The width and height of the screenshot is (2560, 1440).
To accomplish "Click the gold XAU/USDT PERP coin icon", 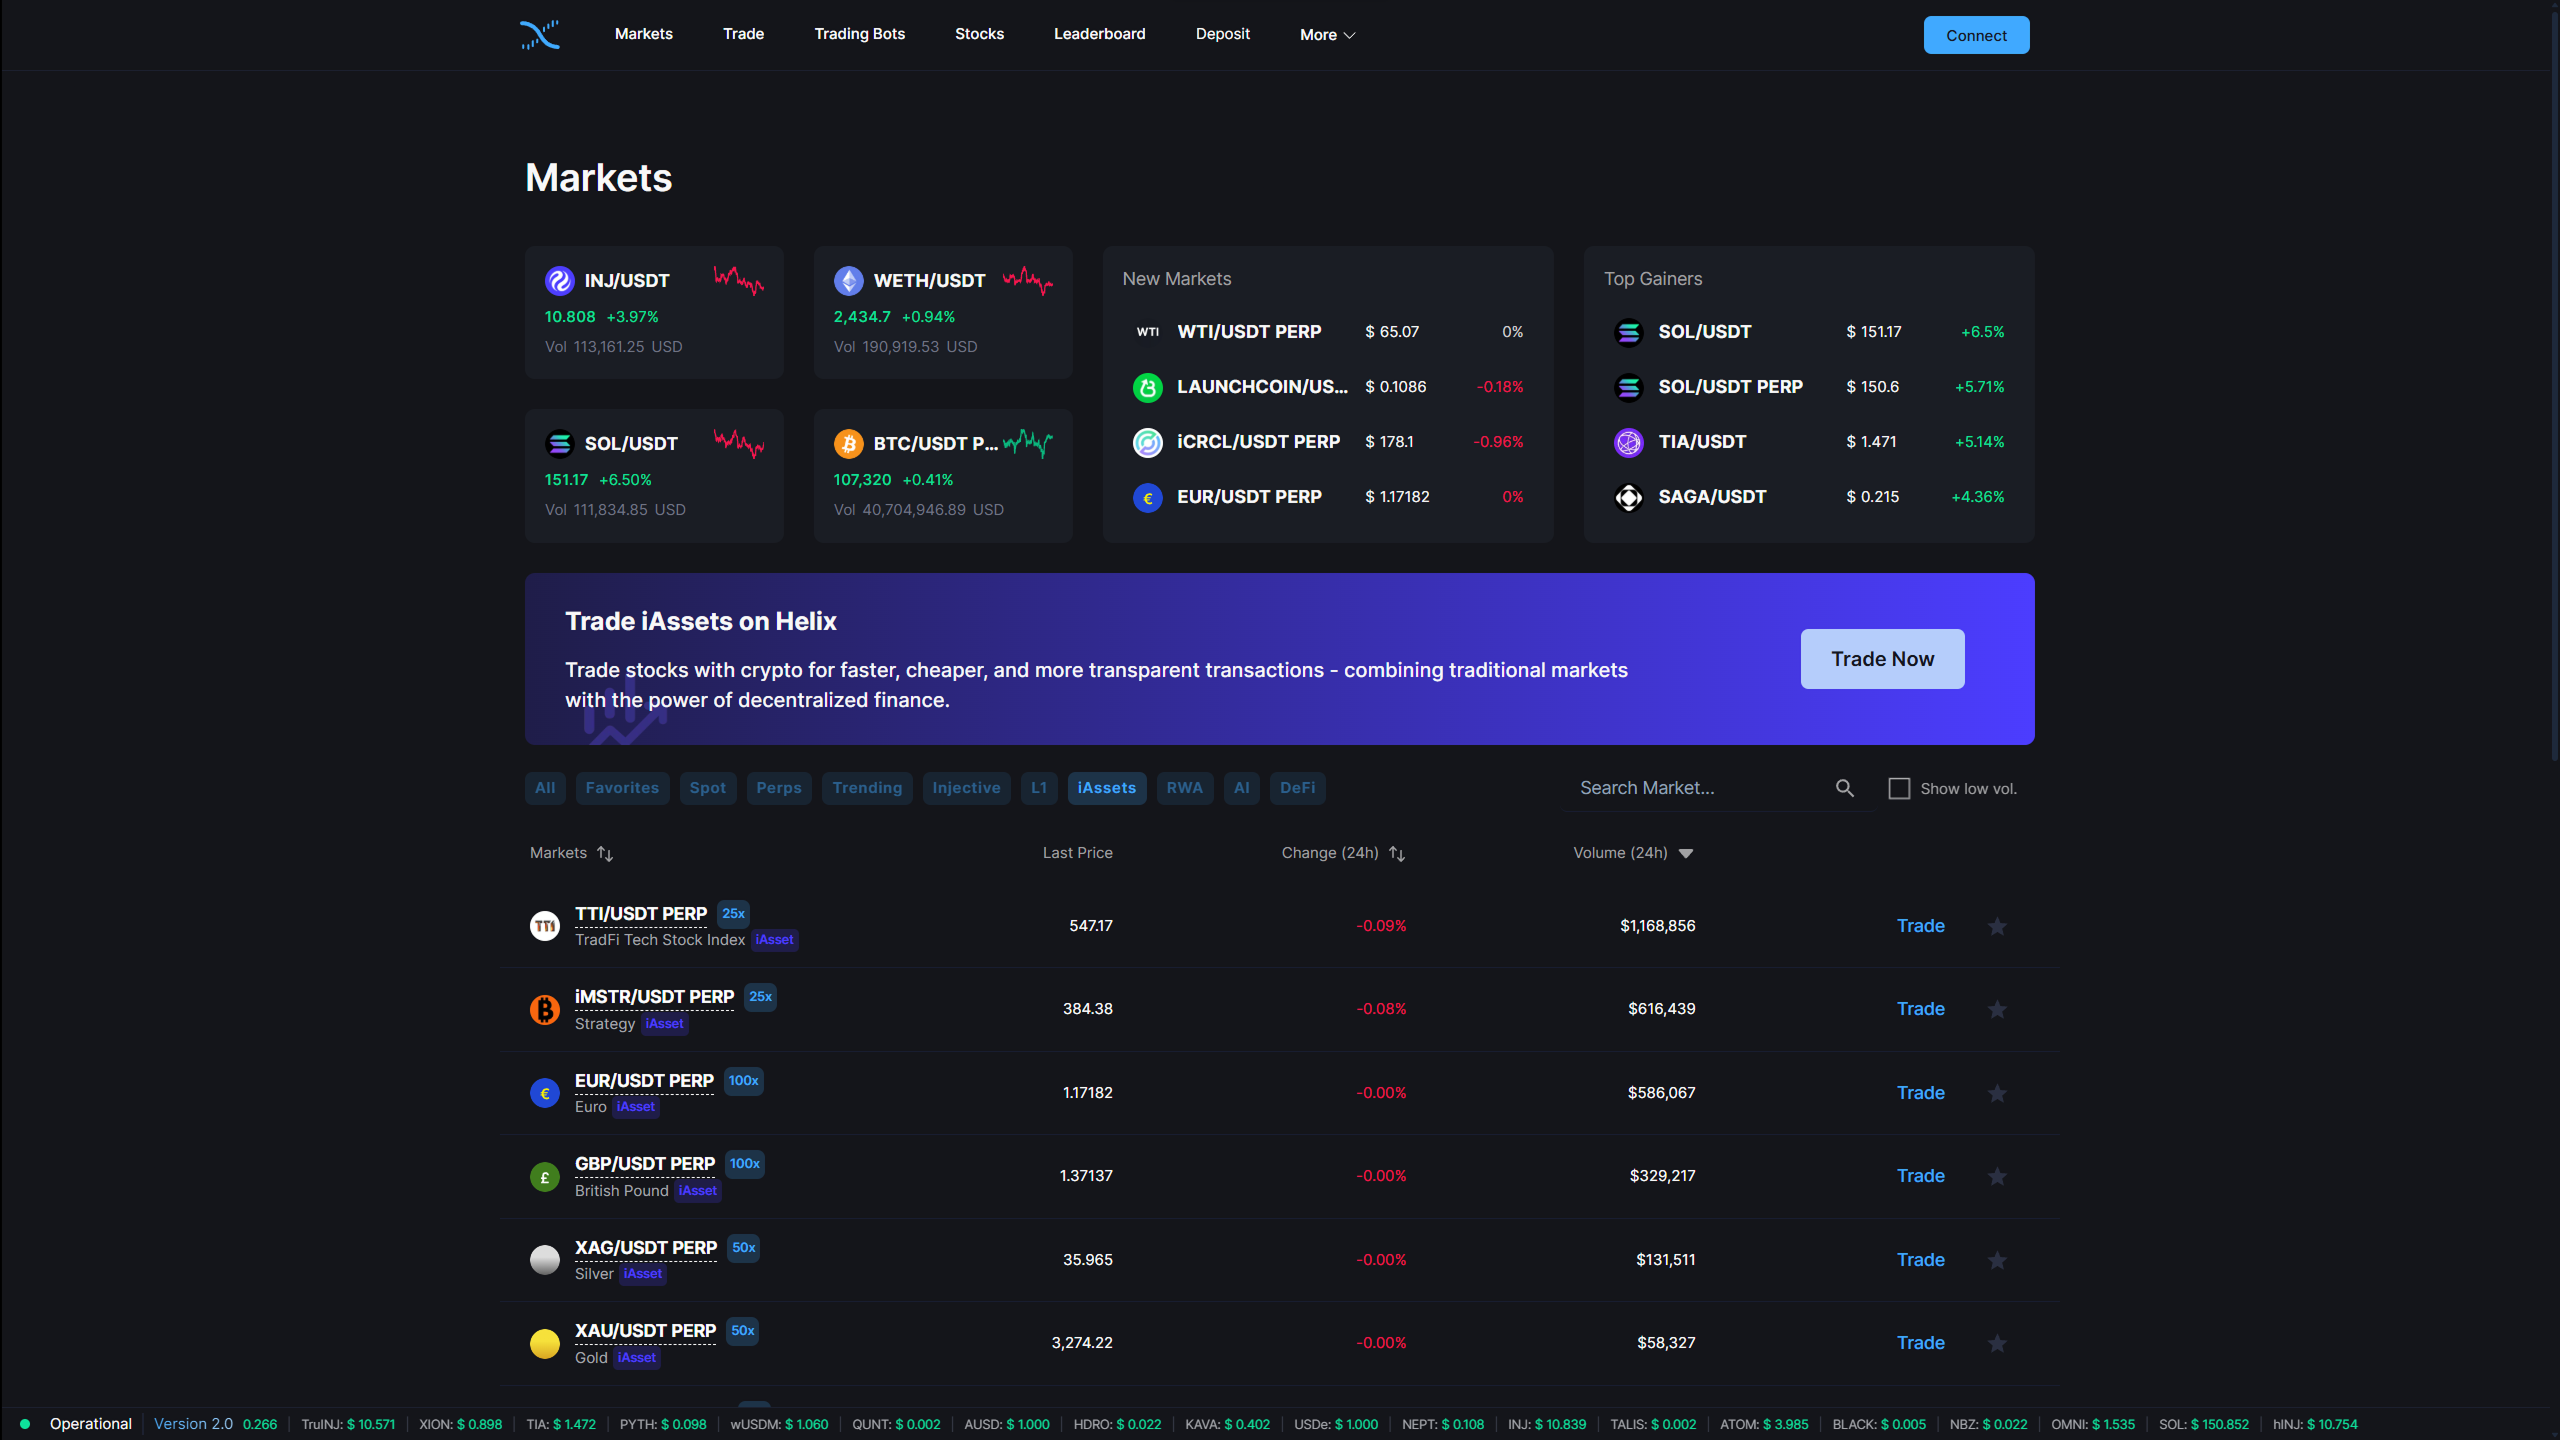I will click(545, 1343).
